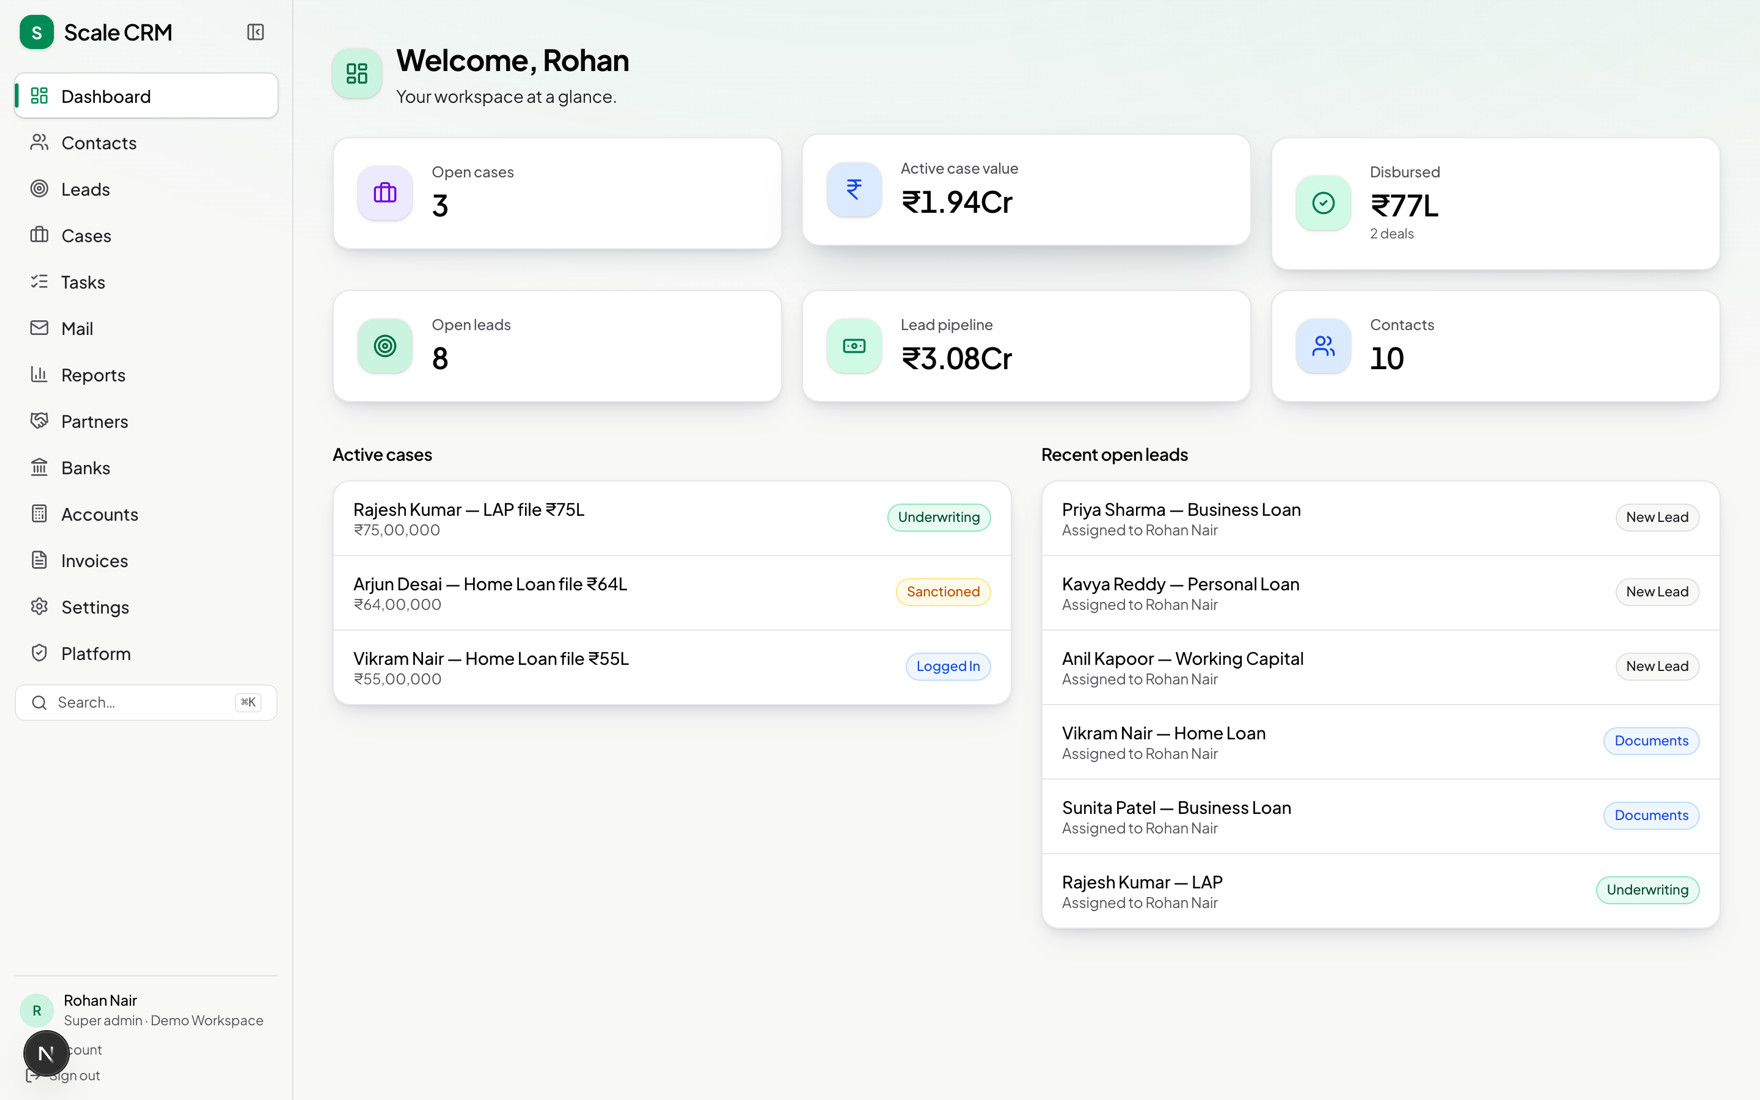Sign out of the workspace
Image resolution: width=1760 pixels, height=1100 pixels.
tap(63, 1076)
